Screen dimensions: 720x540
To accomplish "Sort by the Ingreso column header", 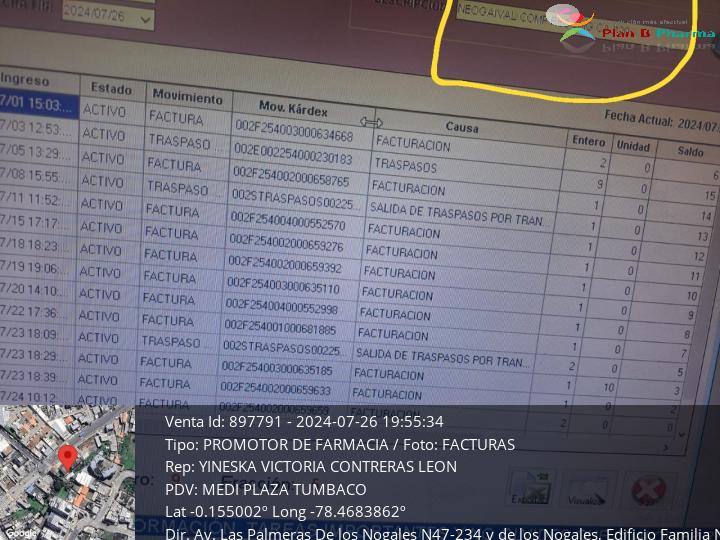I will click(x=39, y=81).
